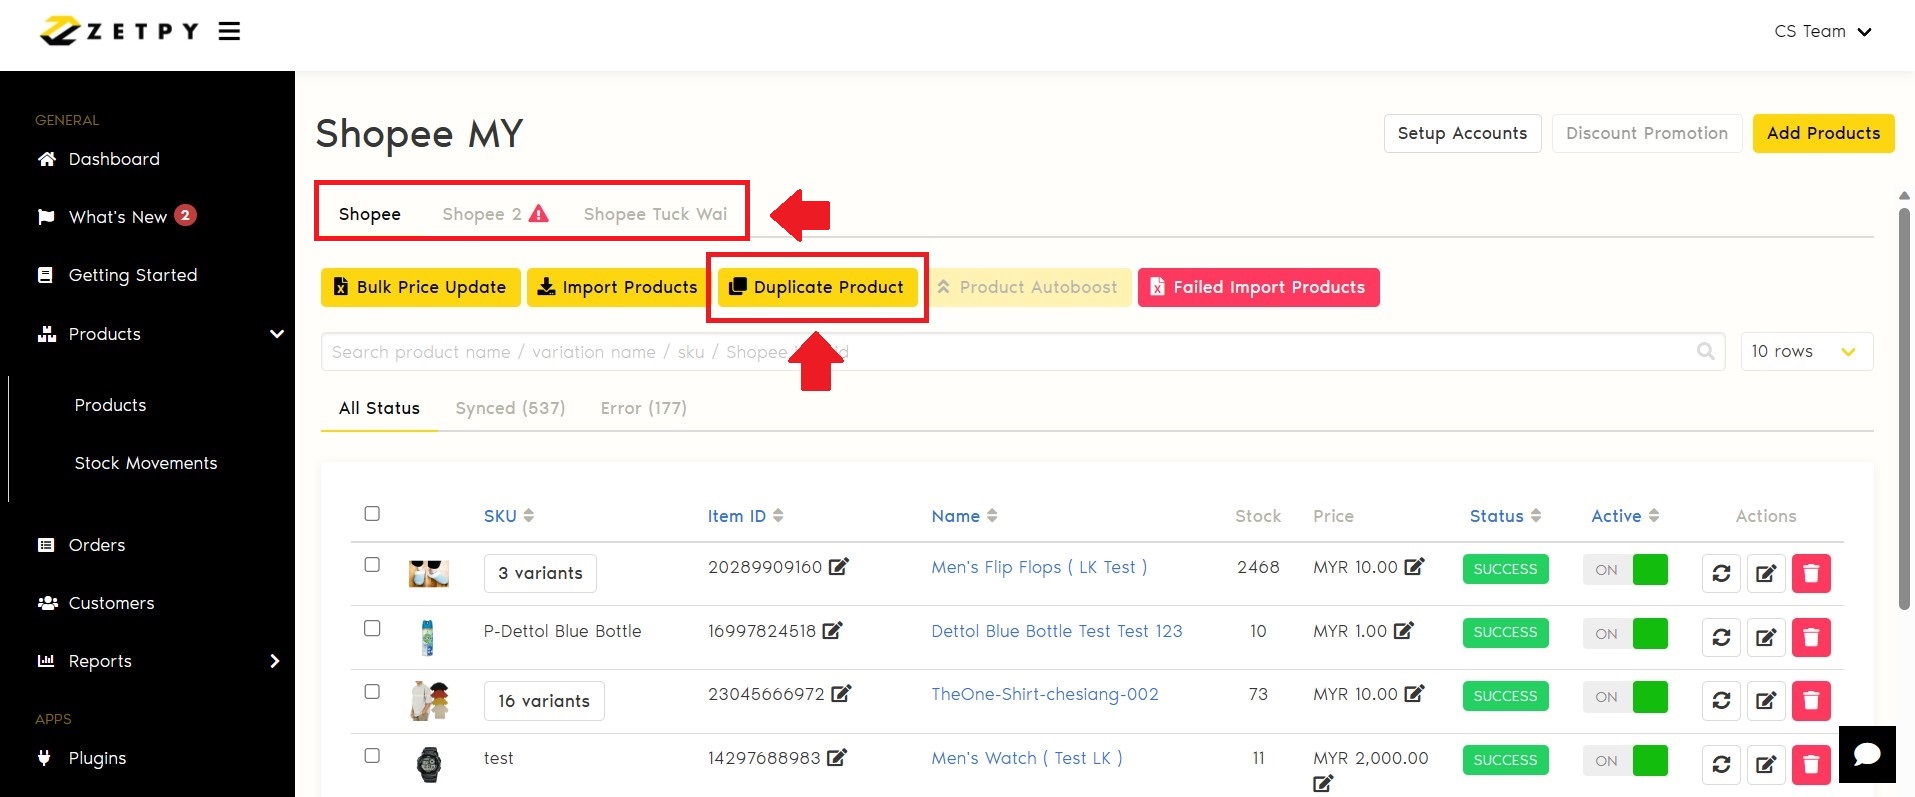Screen dimensions: 1915x797
Task: Edit the Men's Watch product
Action: click(x=1766, y=765)
